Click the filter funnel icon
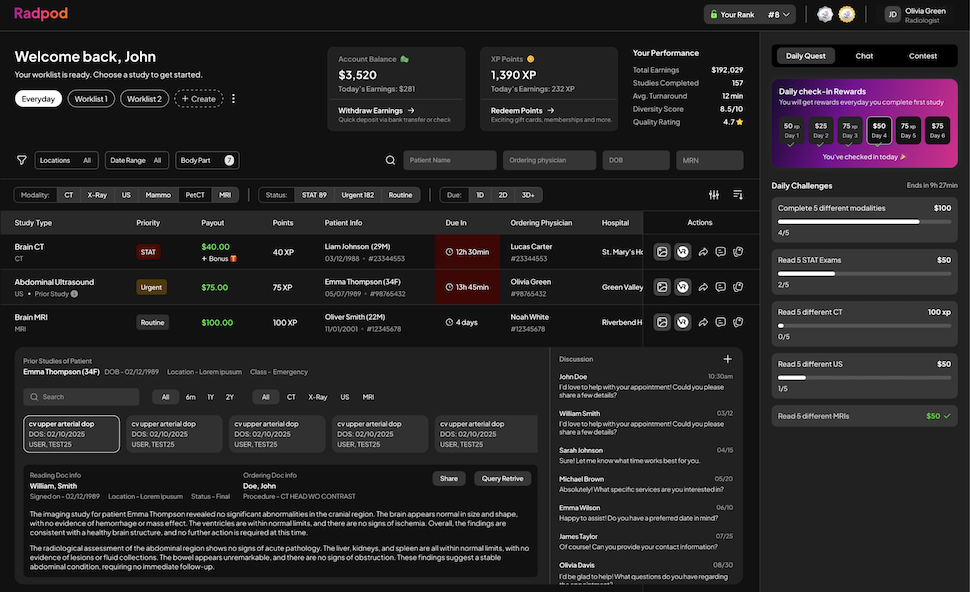This screenshot has height=592, width=970. 21,160
